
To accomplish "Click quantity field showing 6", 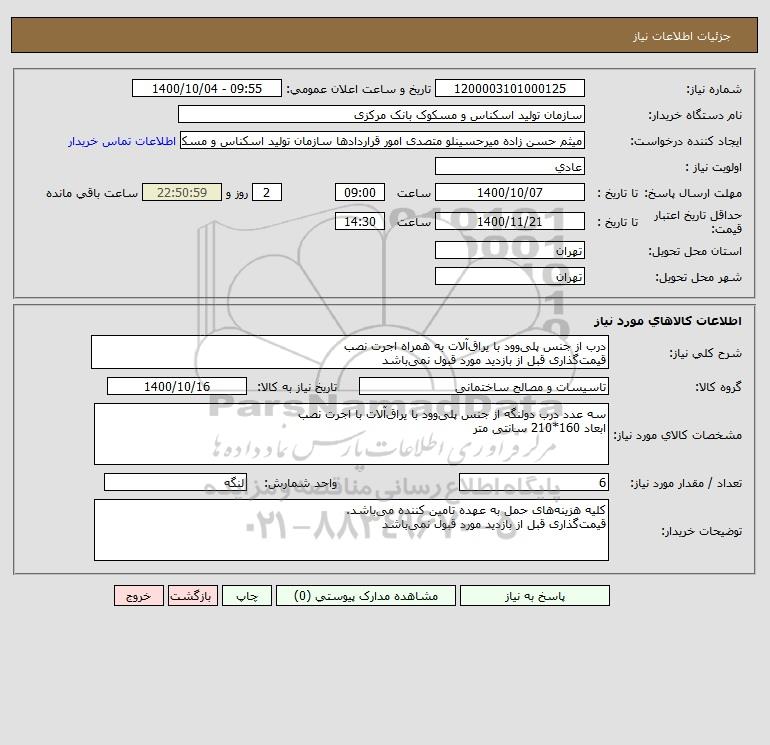I will pos(534,483).
